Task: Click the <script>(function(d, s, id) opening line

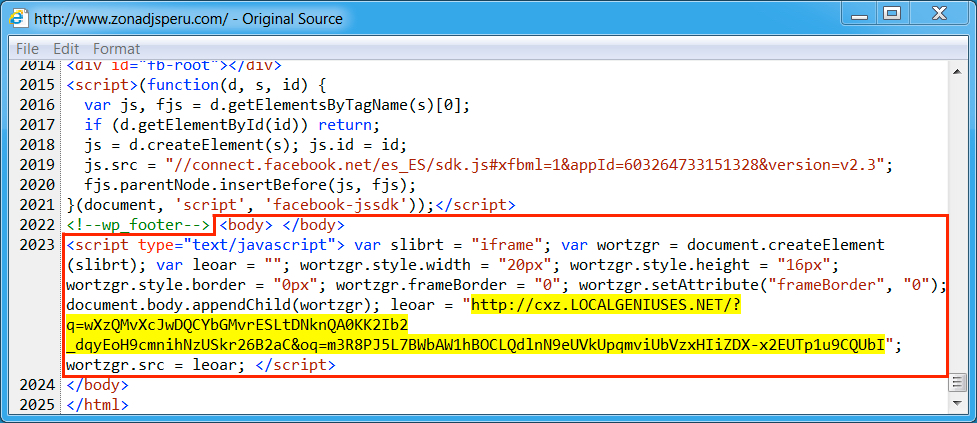Action: click(196, 85)
